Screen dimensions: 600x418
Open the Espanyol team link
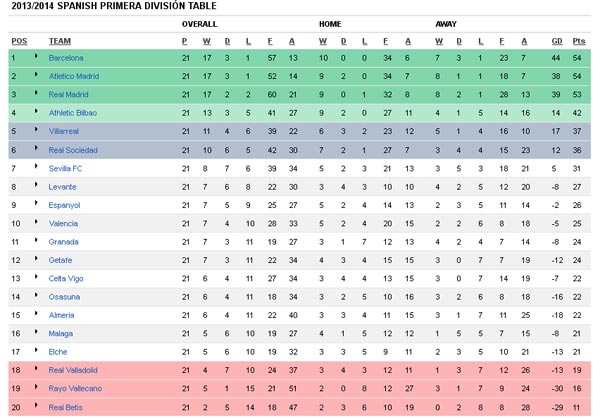coord(64,205)
